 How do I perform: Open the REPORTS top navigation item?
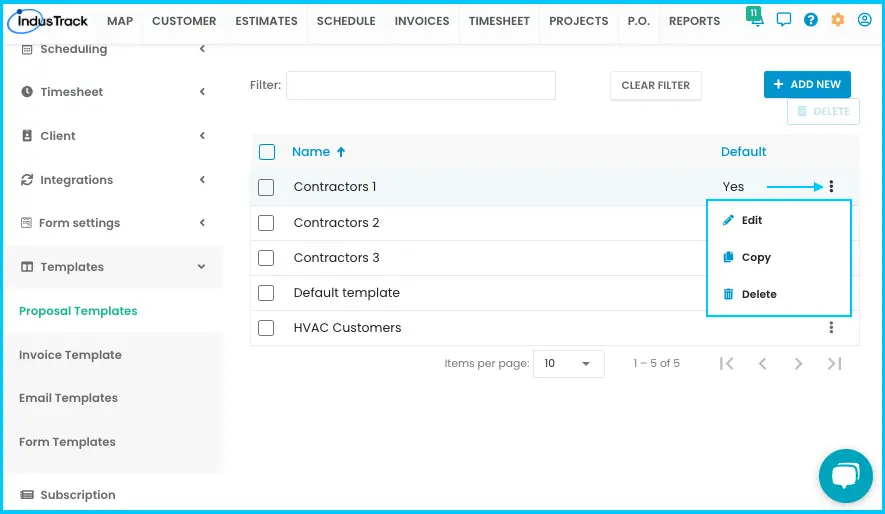[x=694, y=21]
